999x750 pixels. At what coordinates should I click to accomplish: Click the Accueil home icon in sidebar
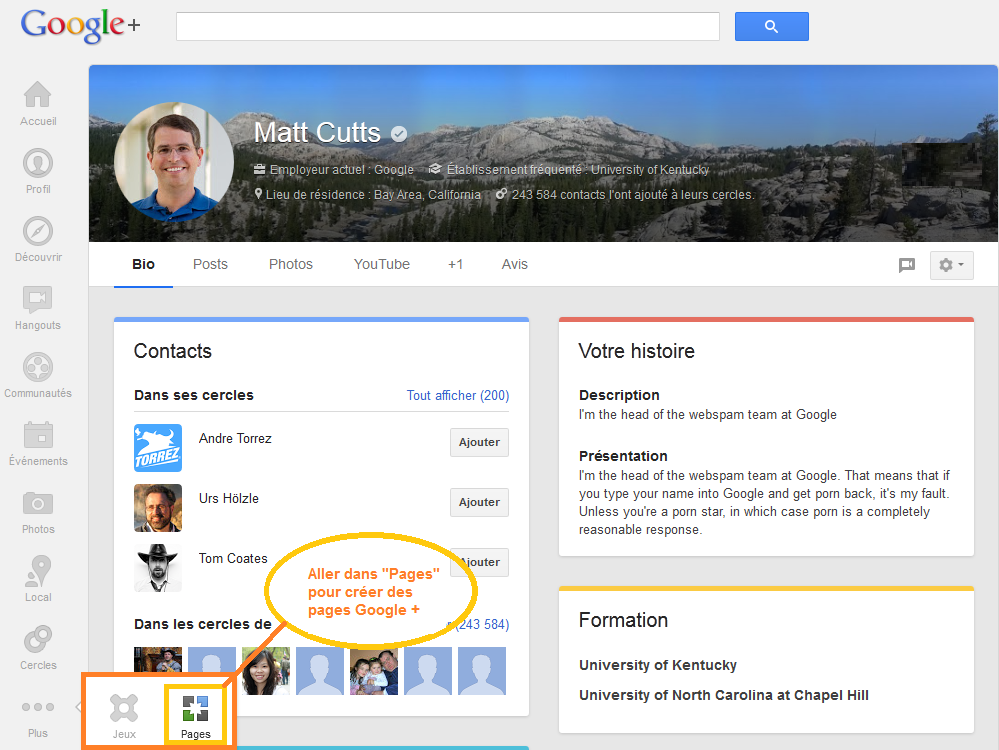(38, 96)
